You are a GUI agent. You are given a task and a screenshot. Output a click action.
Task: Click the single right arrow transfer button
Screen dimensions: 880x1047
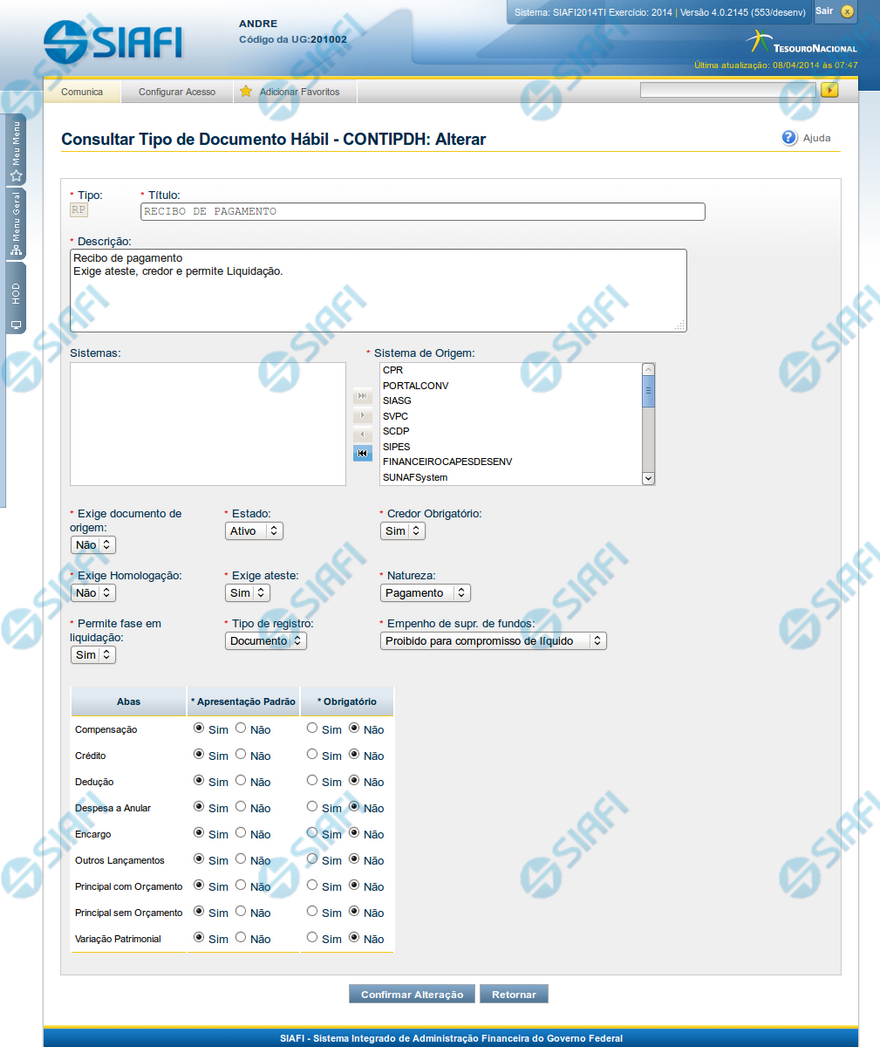(x=362, y=416)
